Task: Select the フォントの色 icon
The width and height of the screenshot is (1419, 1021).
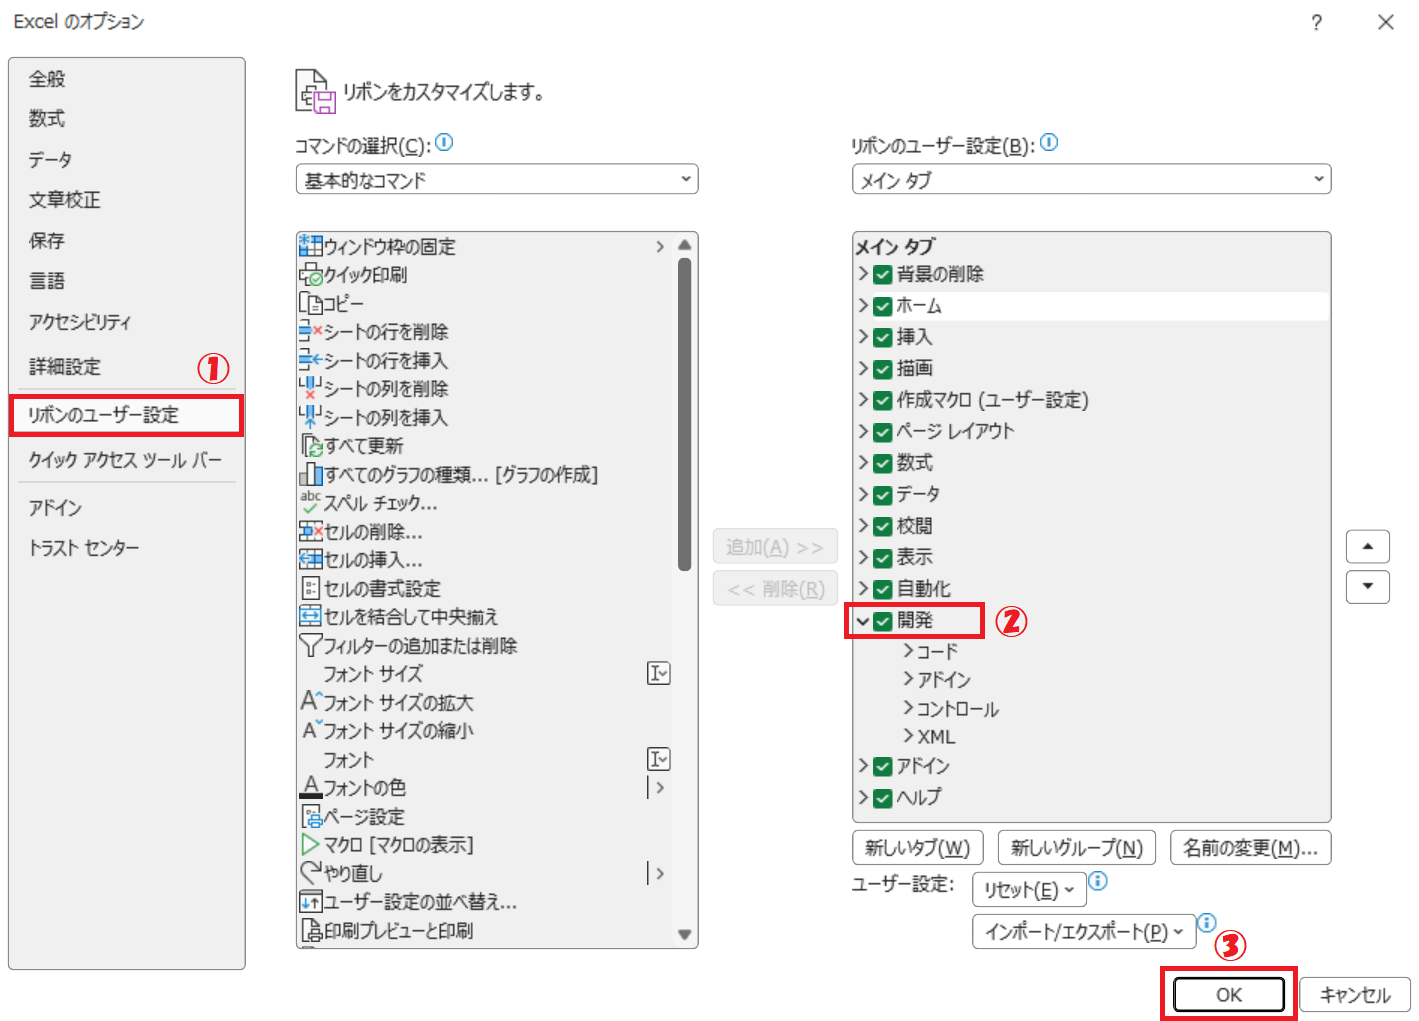Action: (311, 787)
